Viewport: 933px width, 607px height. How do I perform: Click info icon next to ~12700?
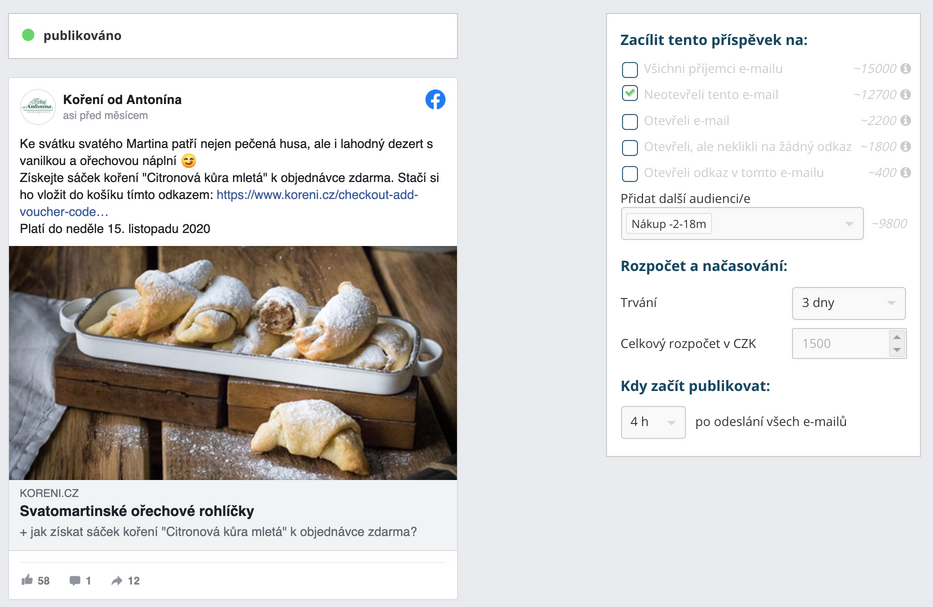pos(905,95)
